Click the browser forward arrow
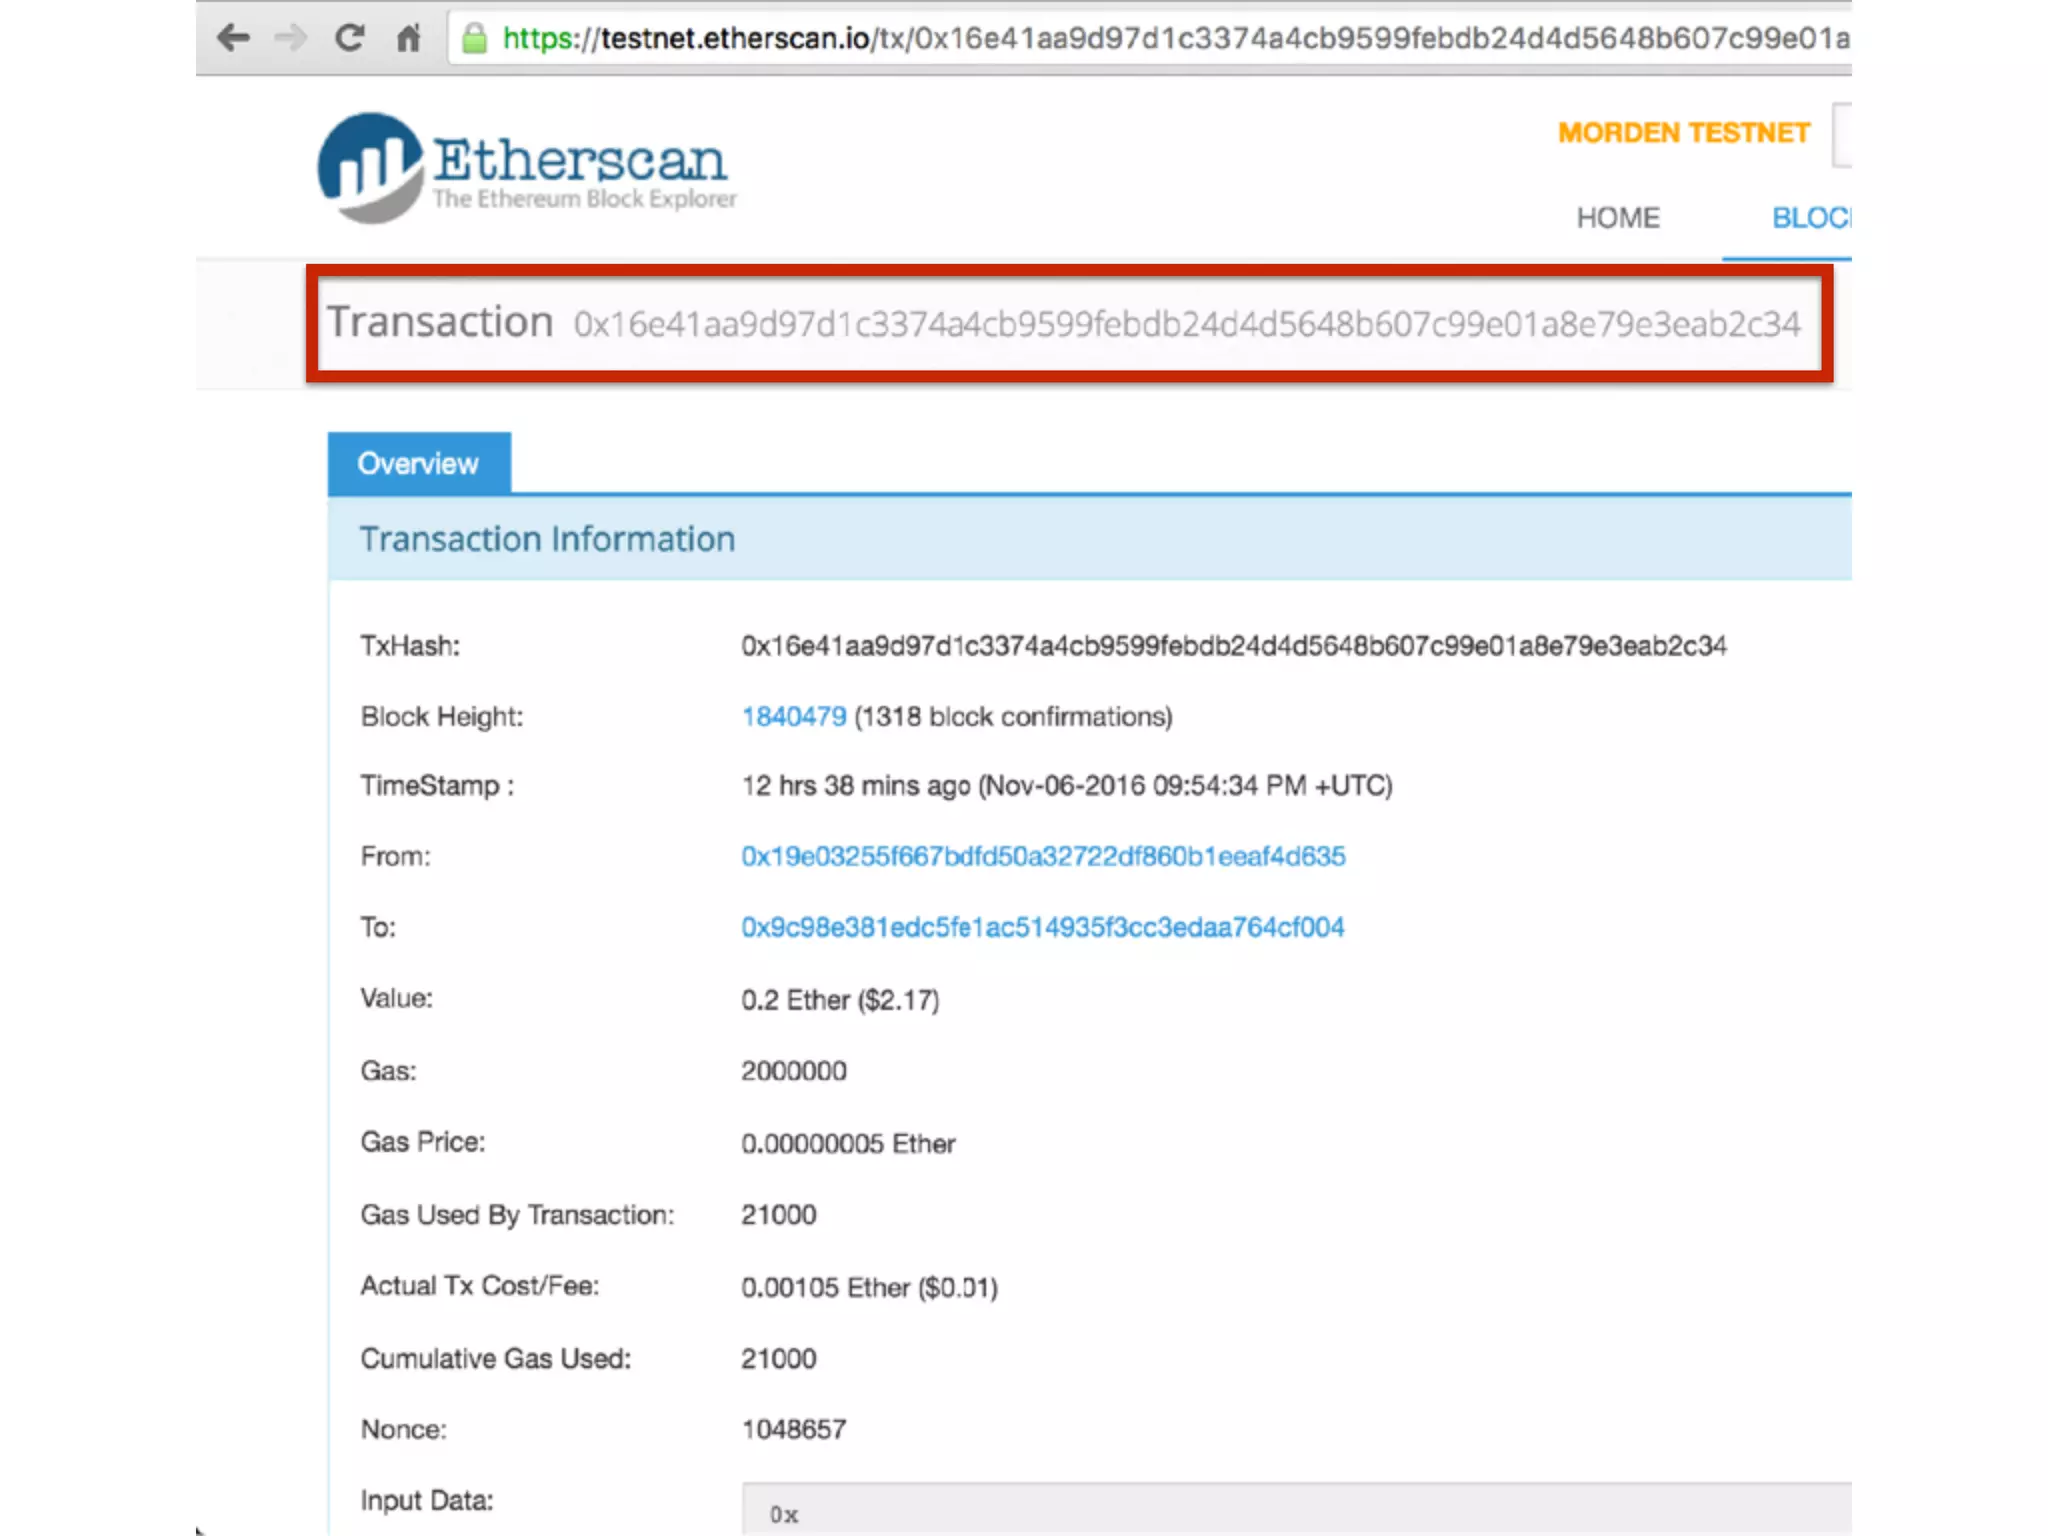The width and height of the screenshot is (2048, 1536). (x=291, y=38)
